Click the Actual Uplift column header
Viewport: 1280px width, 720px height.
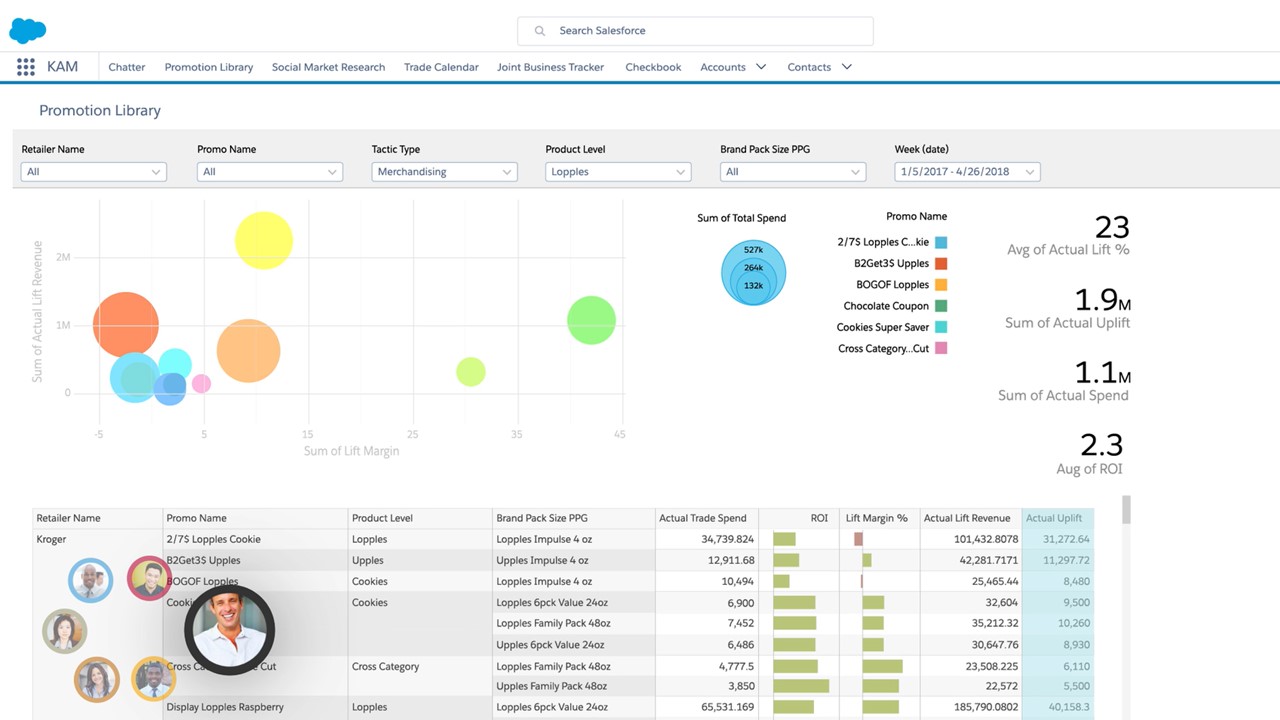[x=1058, y=518]
